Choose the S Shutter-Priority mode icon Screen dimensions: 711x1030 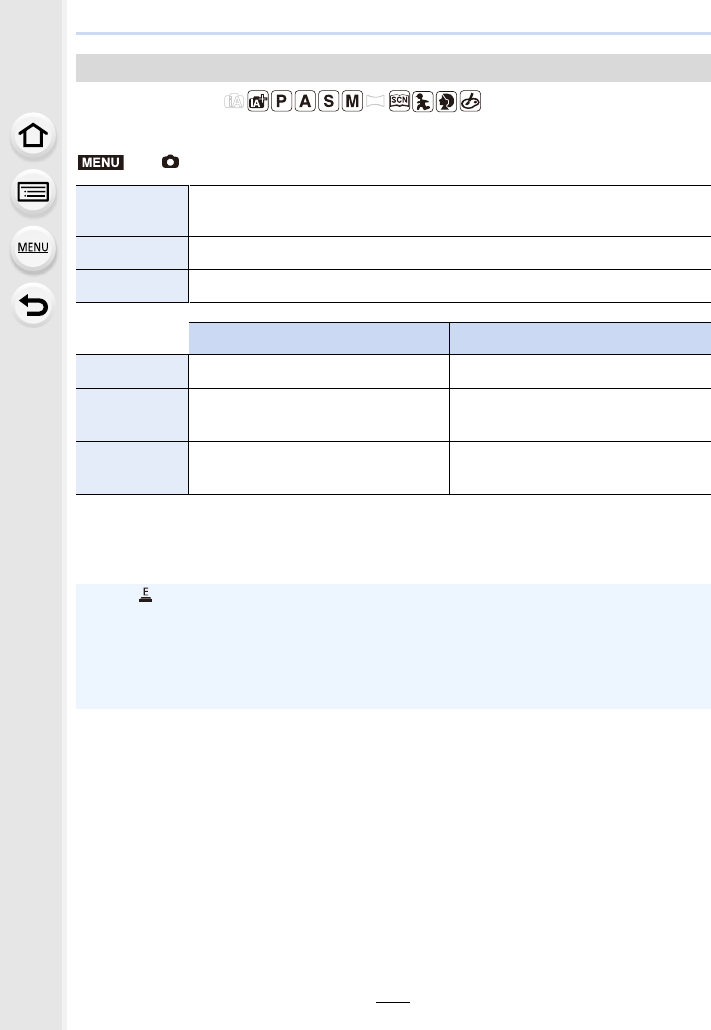(329, 101)
